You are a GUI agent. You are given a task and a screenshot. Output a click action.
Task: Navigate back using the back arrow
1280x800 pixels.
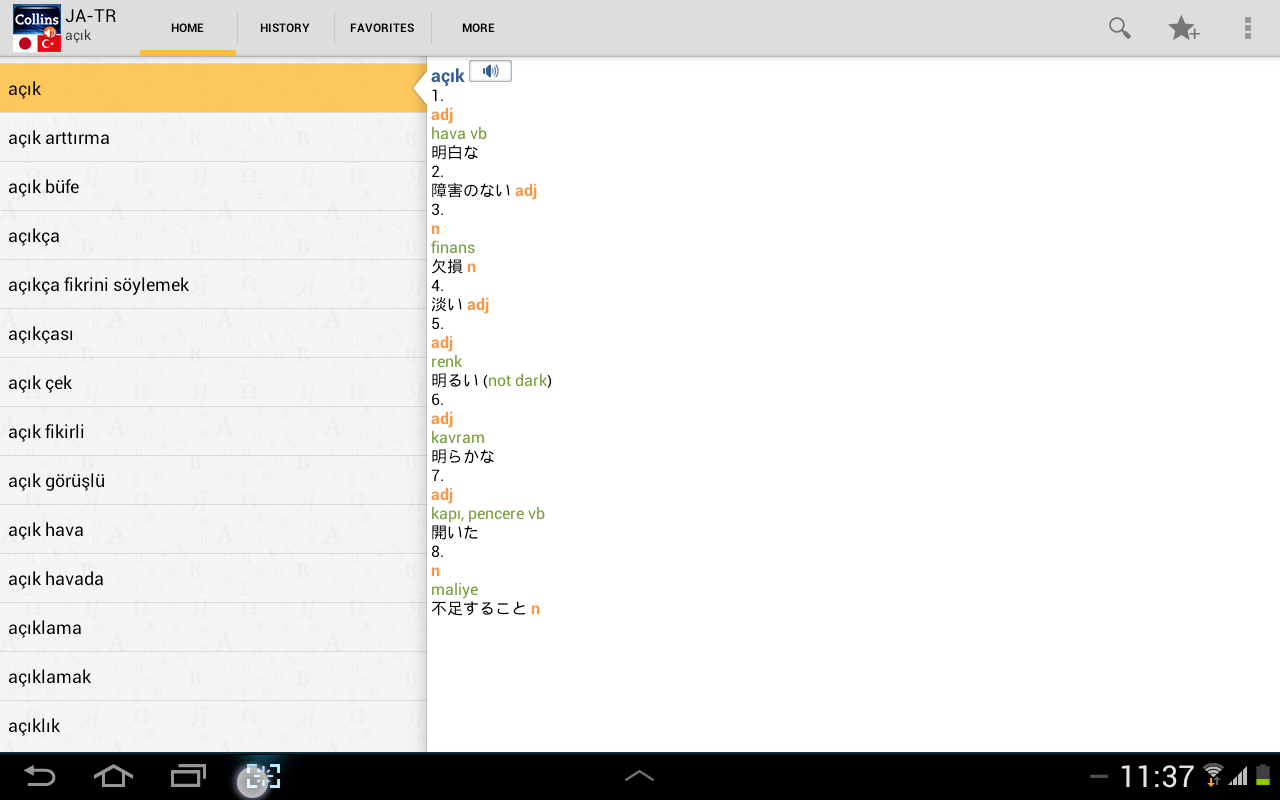pyautogui.click(x=40, y=775)
